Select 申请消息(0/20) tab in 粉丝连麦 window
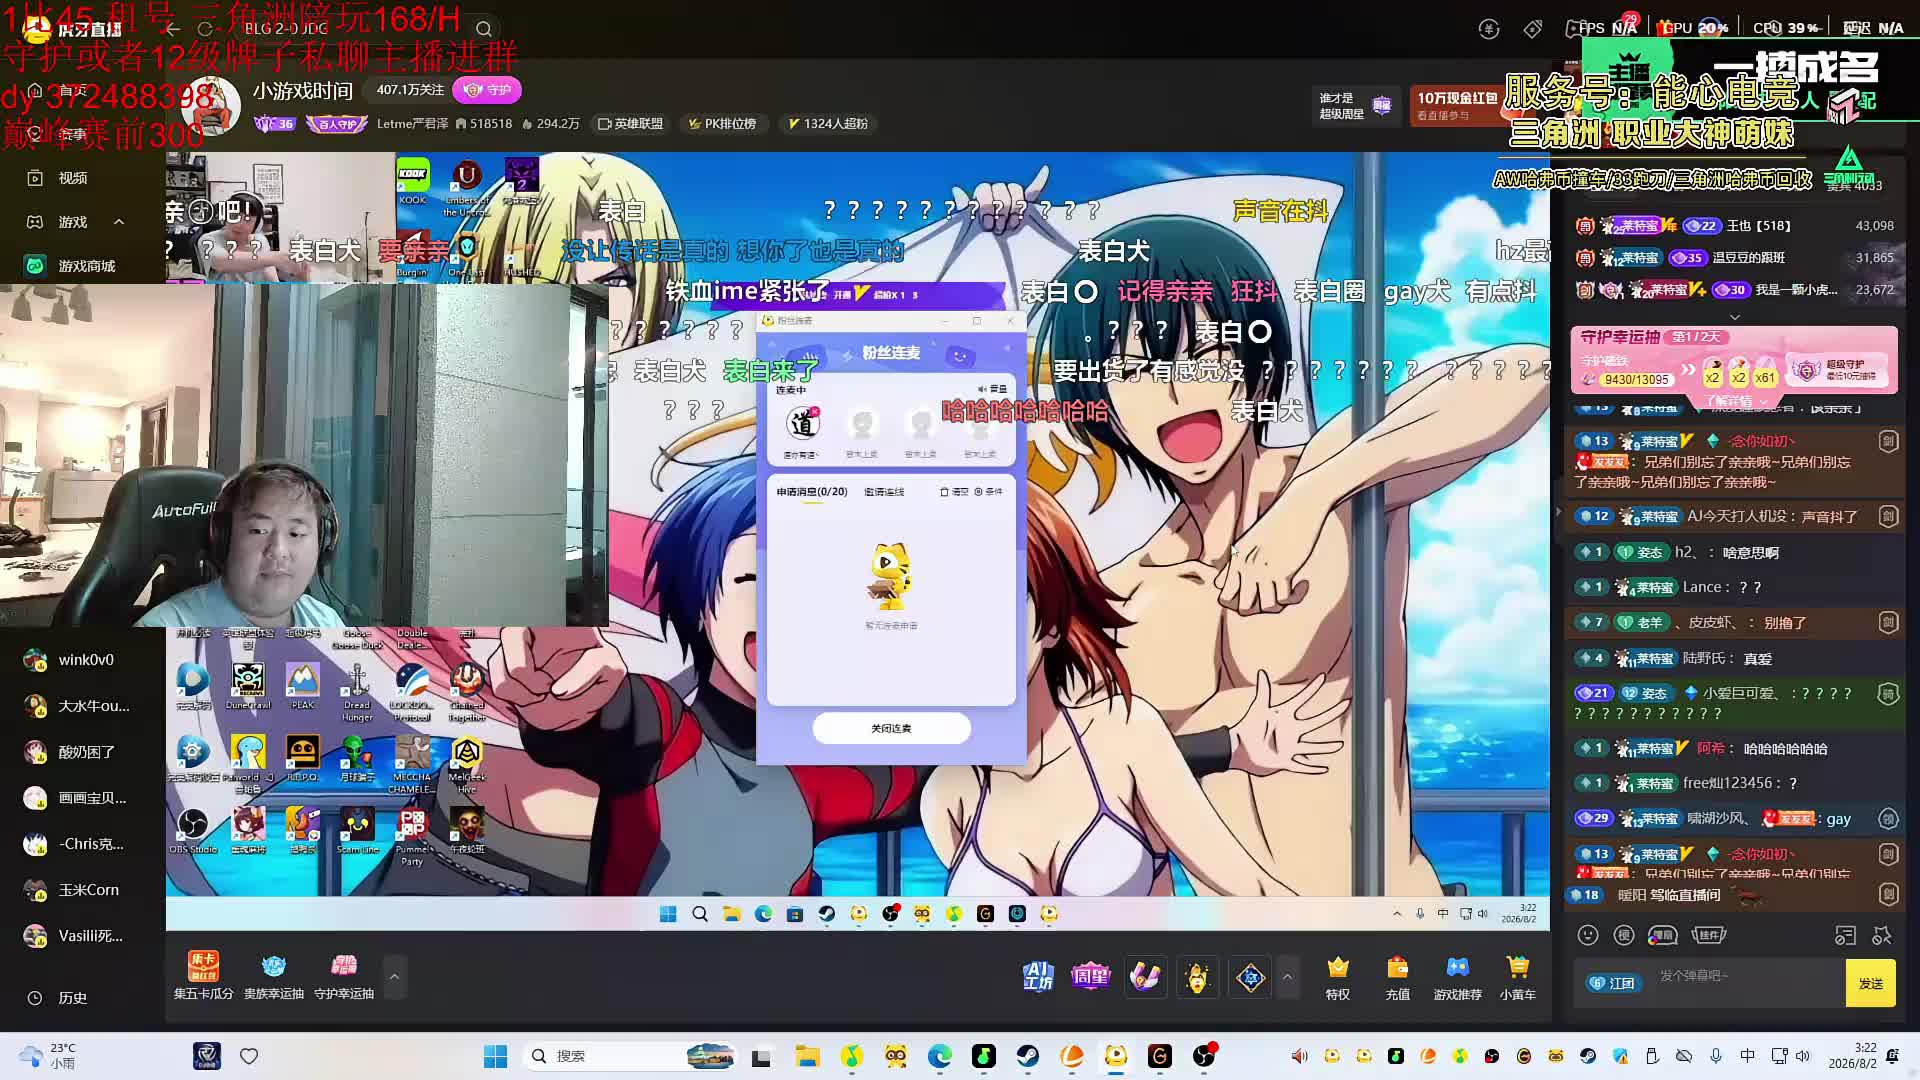The image size is (1920, 1080). (812, 492)
